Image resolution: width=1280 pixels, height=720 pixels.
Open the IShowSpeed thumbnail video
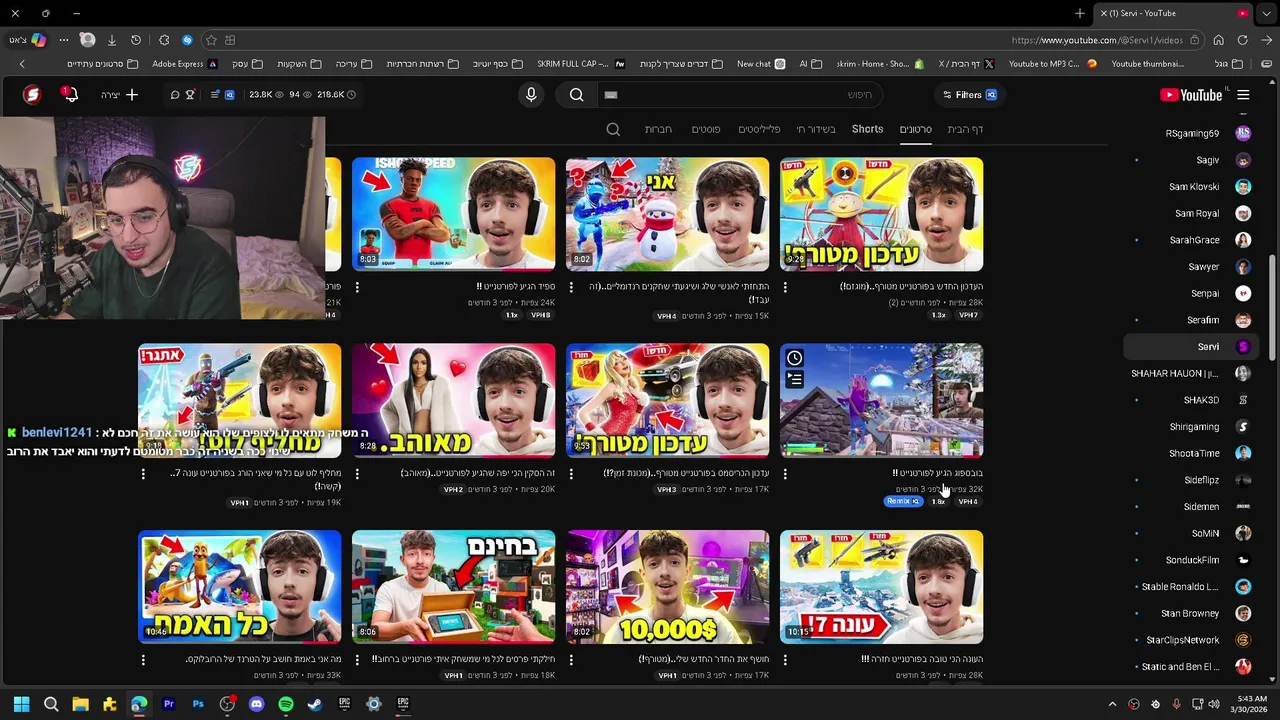pos(453,214)
